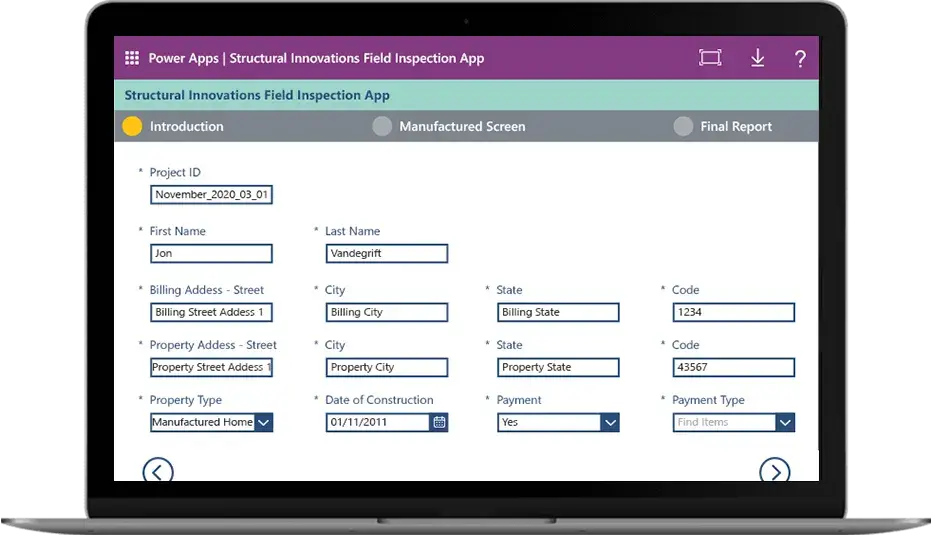Click the Property State input field
The width and height of the screenshot is (931, 535).
(x=558, y=368)
